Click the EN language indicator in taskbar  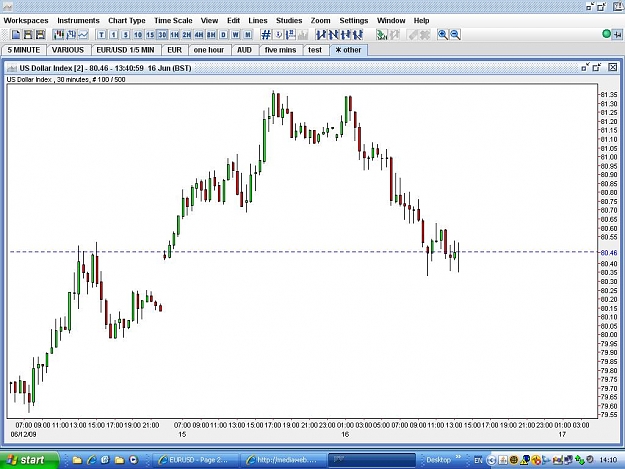click(x=478, y=460)
